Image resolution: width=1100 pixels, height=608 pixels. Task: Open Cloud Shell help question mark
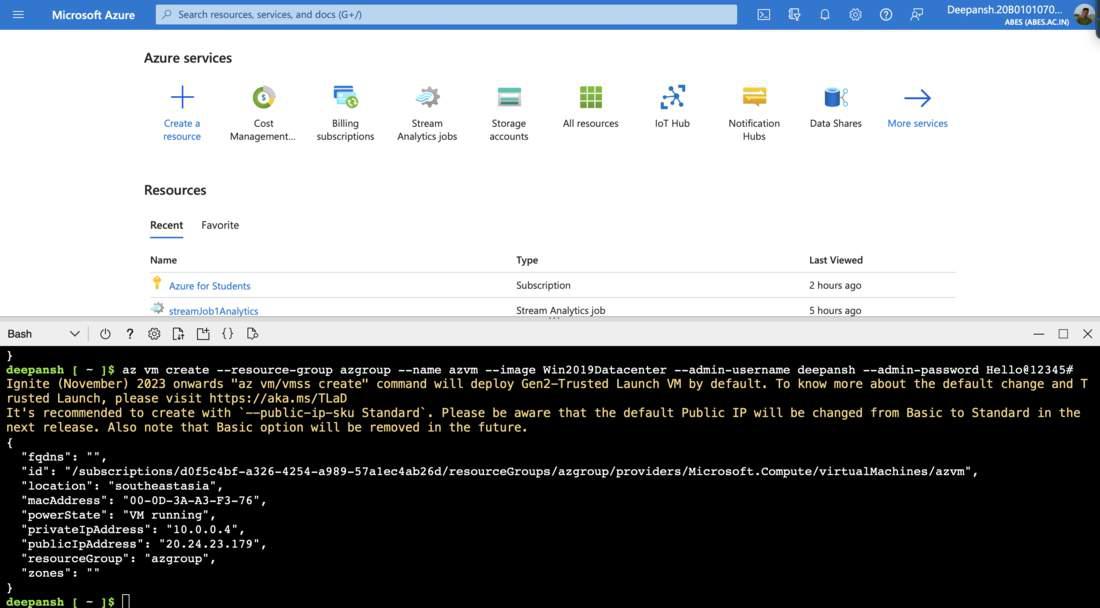(130, 334)
